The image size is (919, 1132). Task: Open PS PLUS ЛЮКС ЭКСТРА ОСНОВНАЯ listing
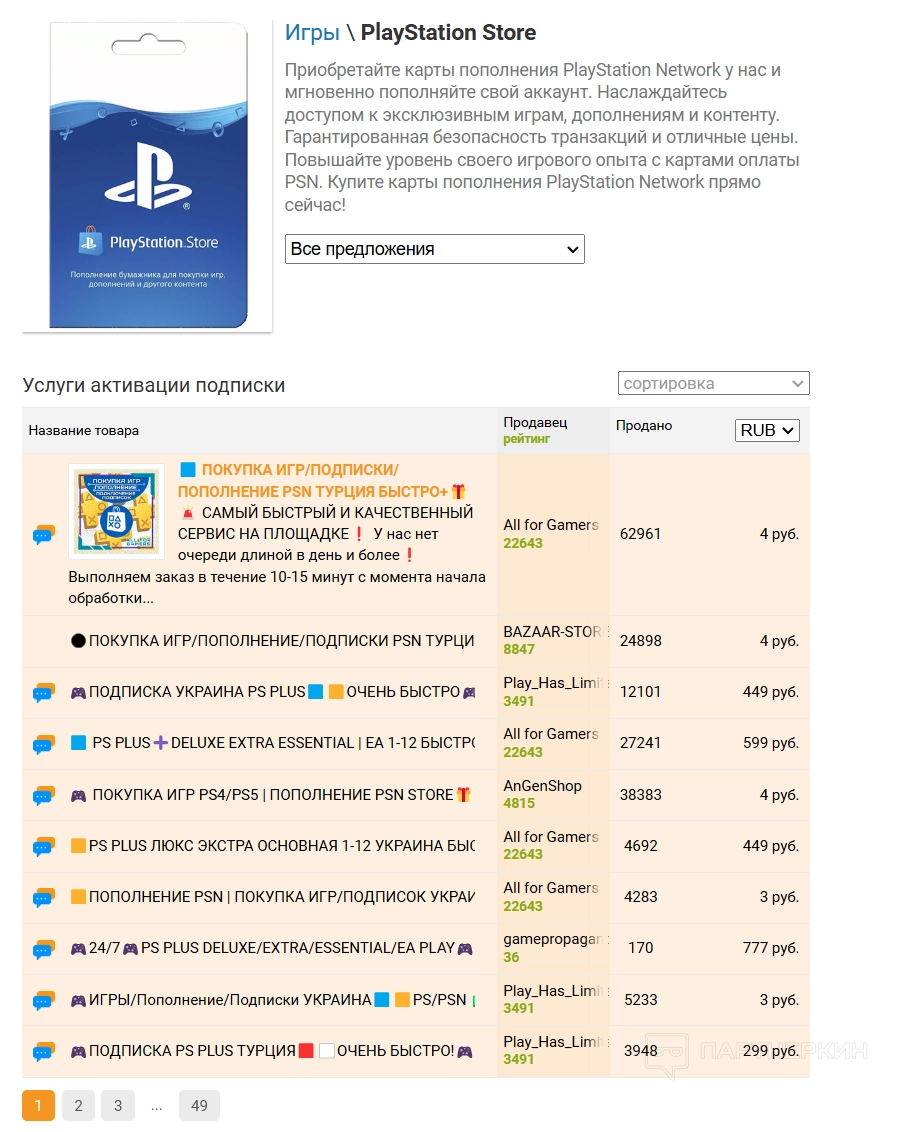(273, 845)
